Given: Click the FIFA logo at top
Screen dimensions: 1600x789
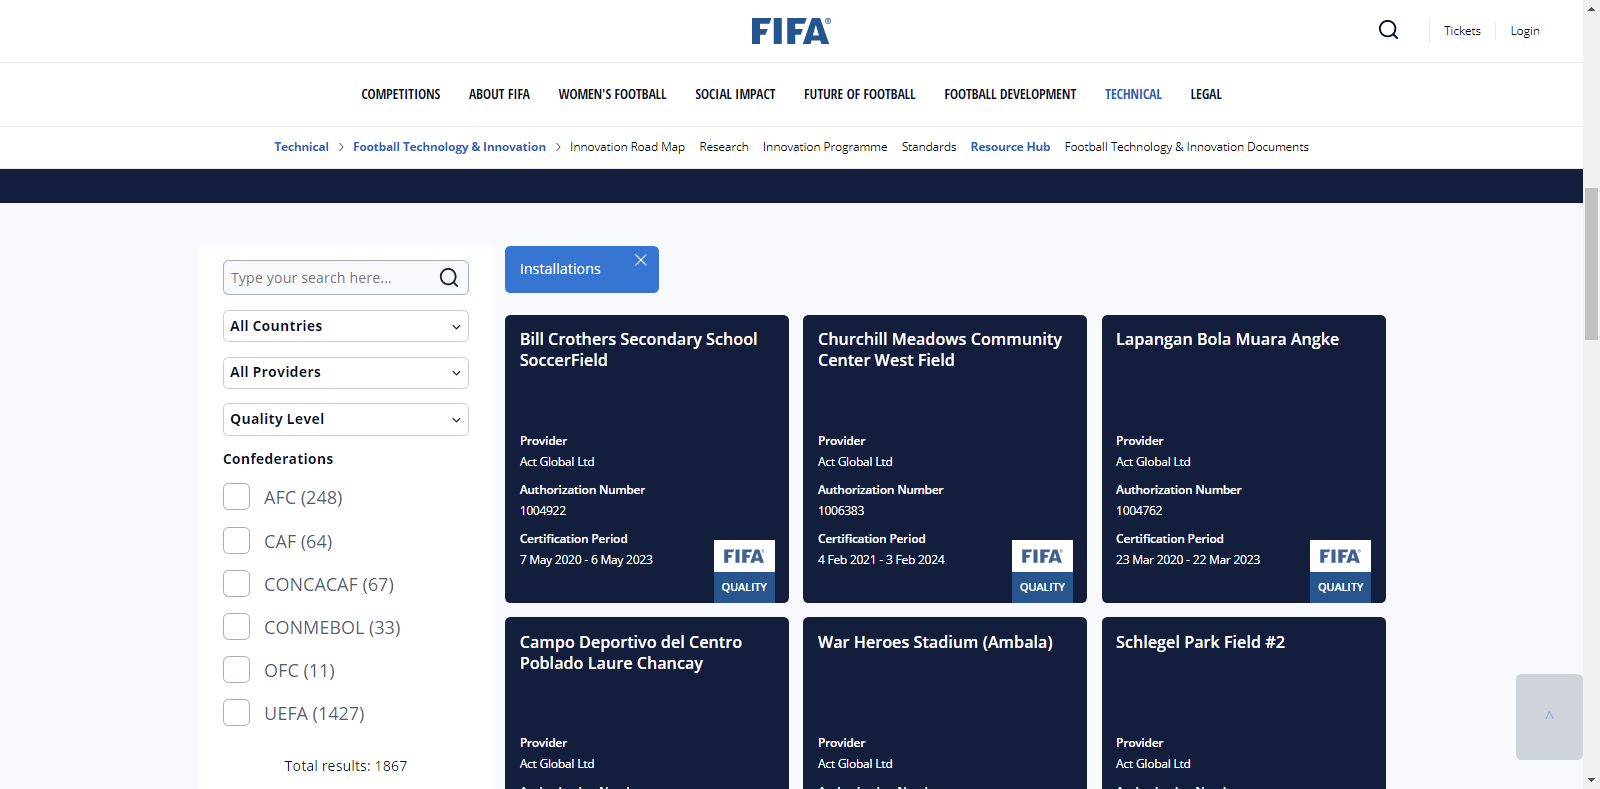Looking at the screenshot, I should point(790,31).
